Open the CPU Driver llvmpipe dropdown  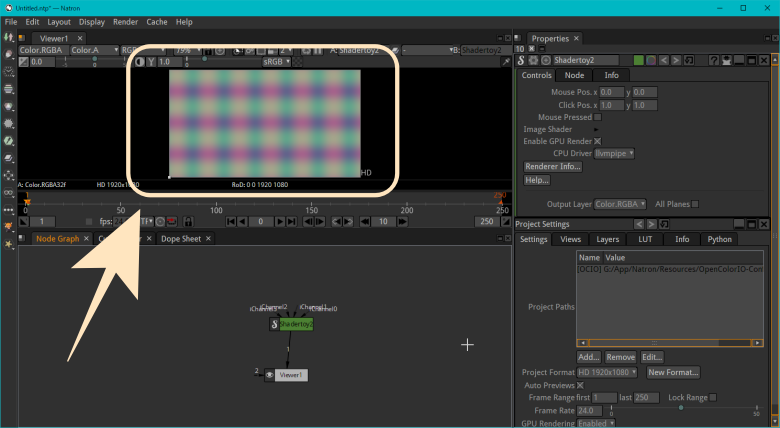pos(615,154)
